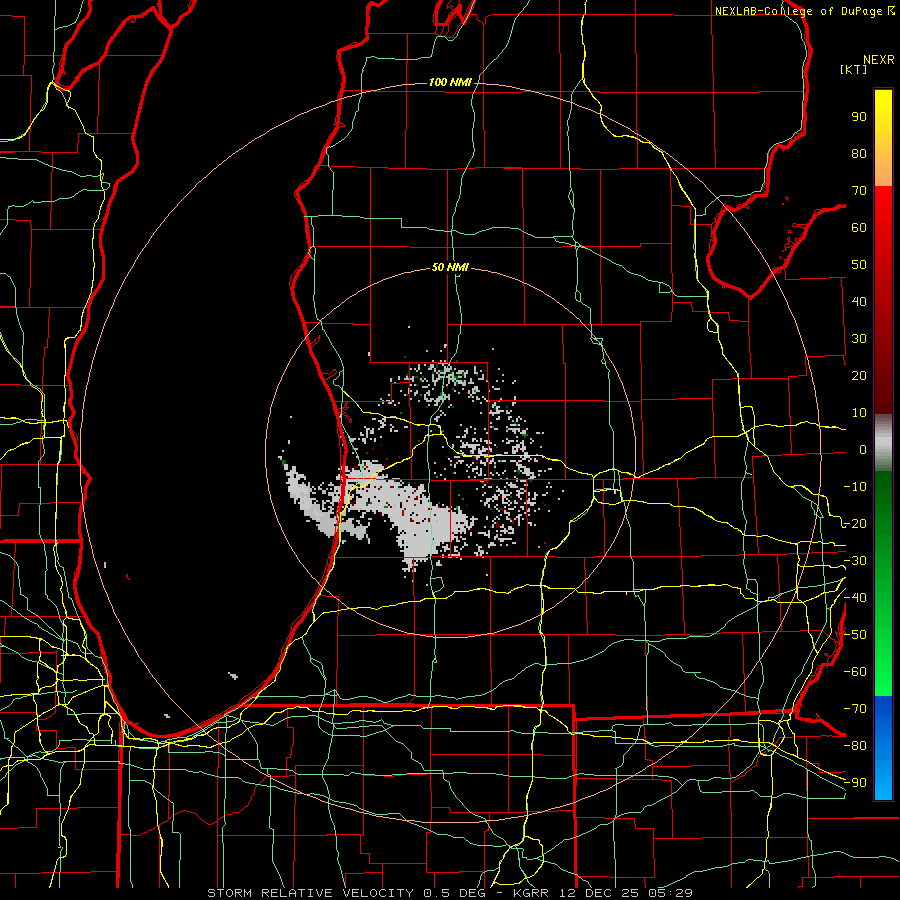Click the -60 value on the velocity scale
Screen dimensions: 900x900
(x=855, y=672)
